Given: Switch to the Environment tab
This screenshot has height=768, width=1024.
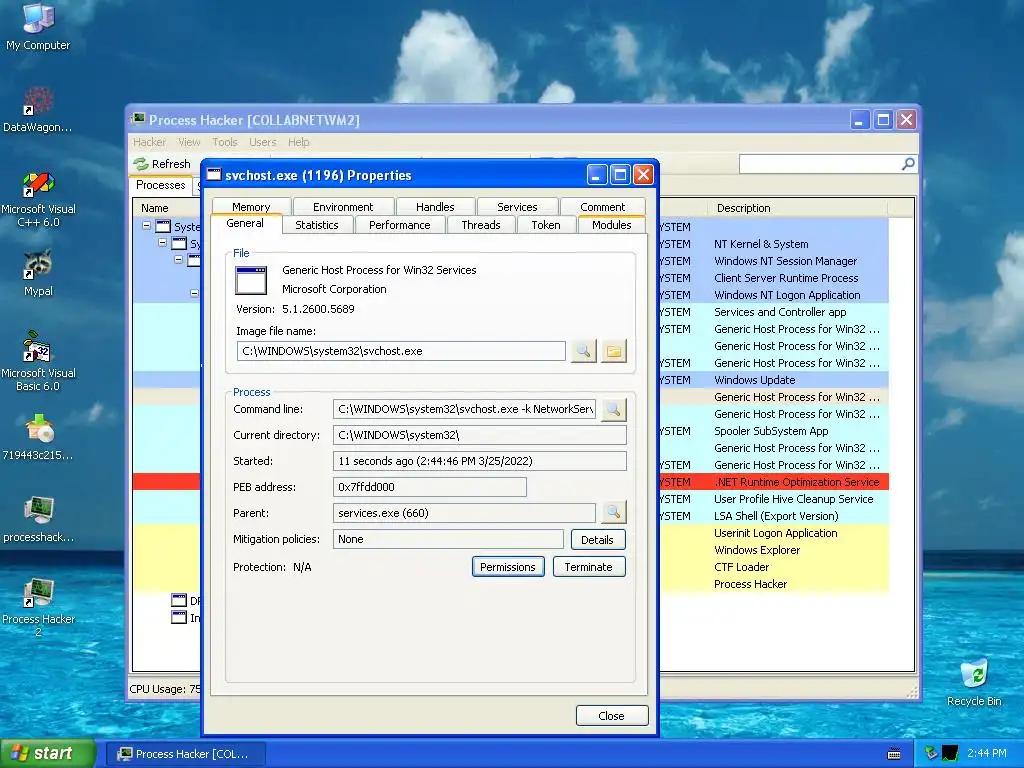Looking at the screenshot, I should coord(343,207).
